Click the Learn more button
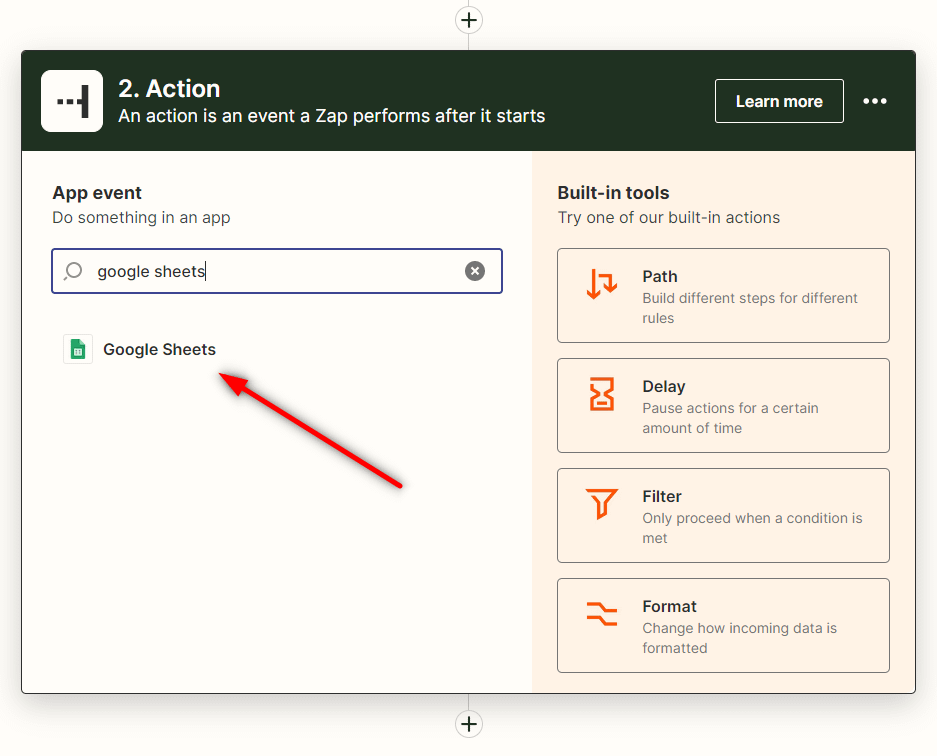937x756 pixels. point(779,101)
